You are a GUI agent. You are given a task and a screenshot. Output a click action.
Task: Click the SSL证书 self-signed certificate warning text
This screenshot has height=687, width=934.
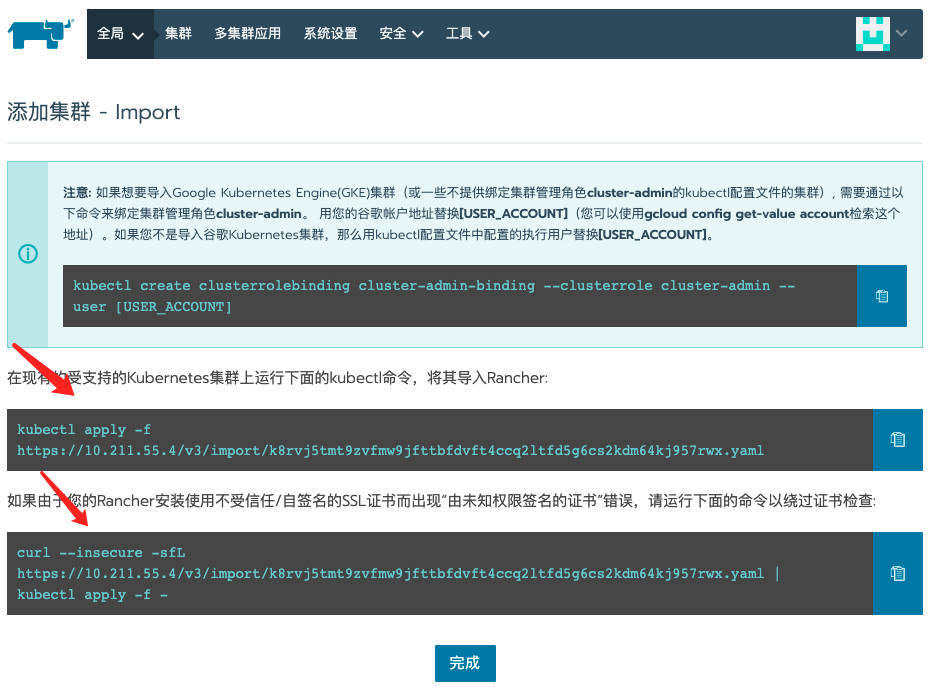tap(441, 501)
